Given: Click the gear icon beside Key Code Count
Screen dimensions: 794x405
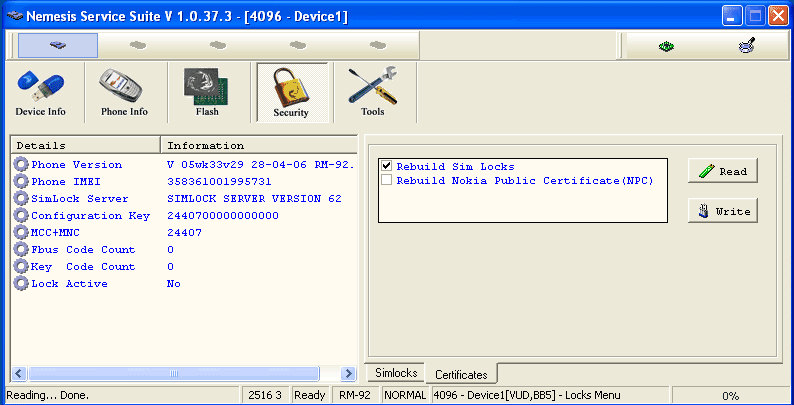Looking at the screenshot, I should pos(21,266).
